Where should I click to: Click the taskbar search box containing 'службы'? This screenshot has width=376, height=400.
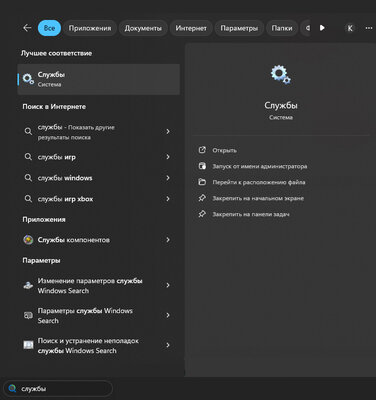[58, 389]
